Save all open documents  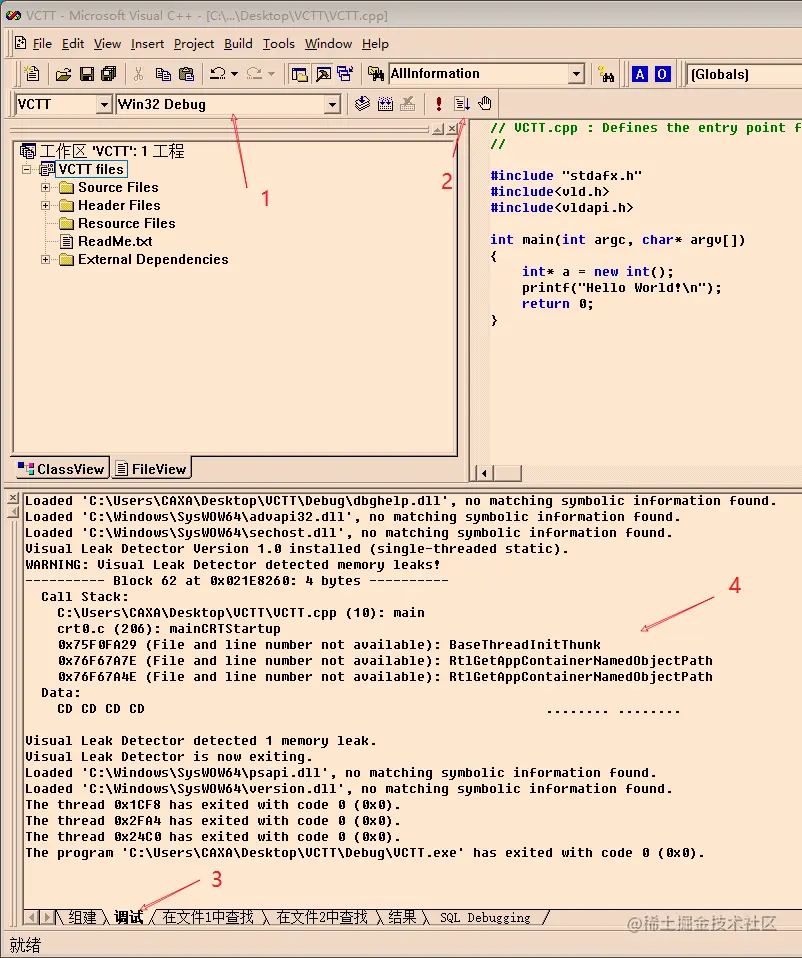(106, 74)
